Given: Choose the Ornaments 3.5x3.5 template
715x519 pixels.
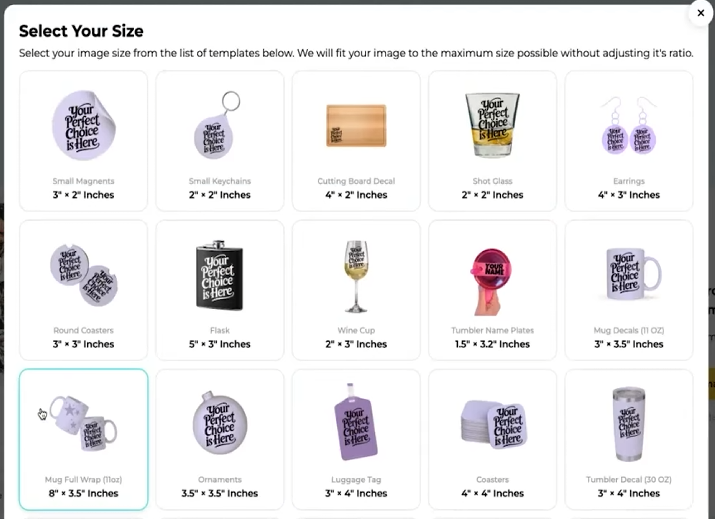Looking at the screenshot, I should [220, 440].
